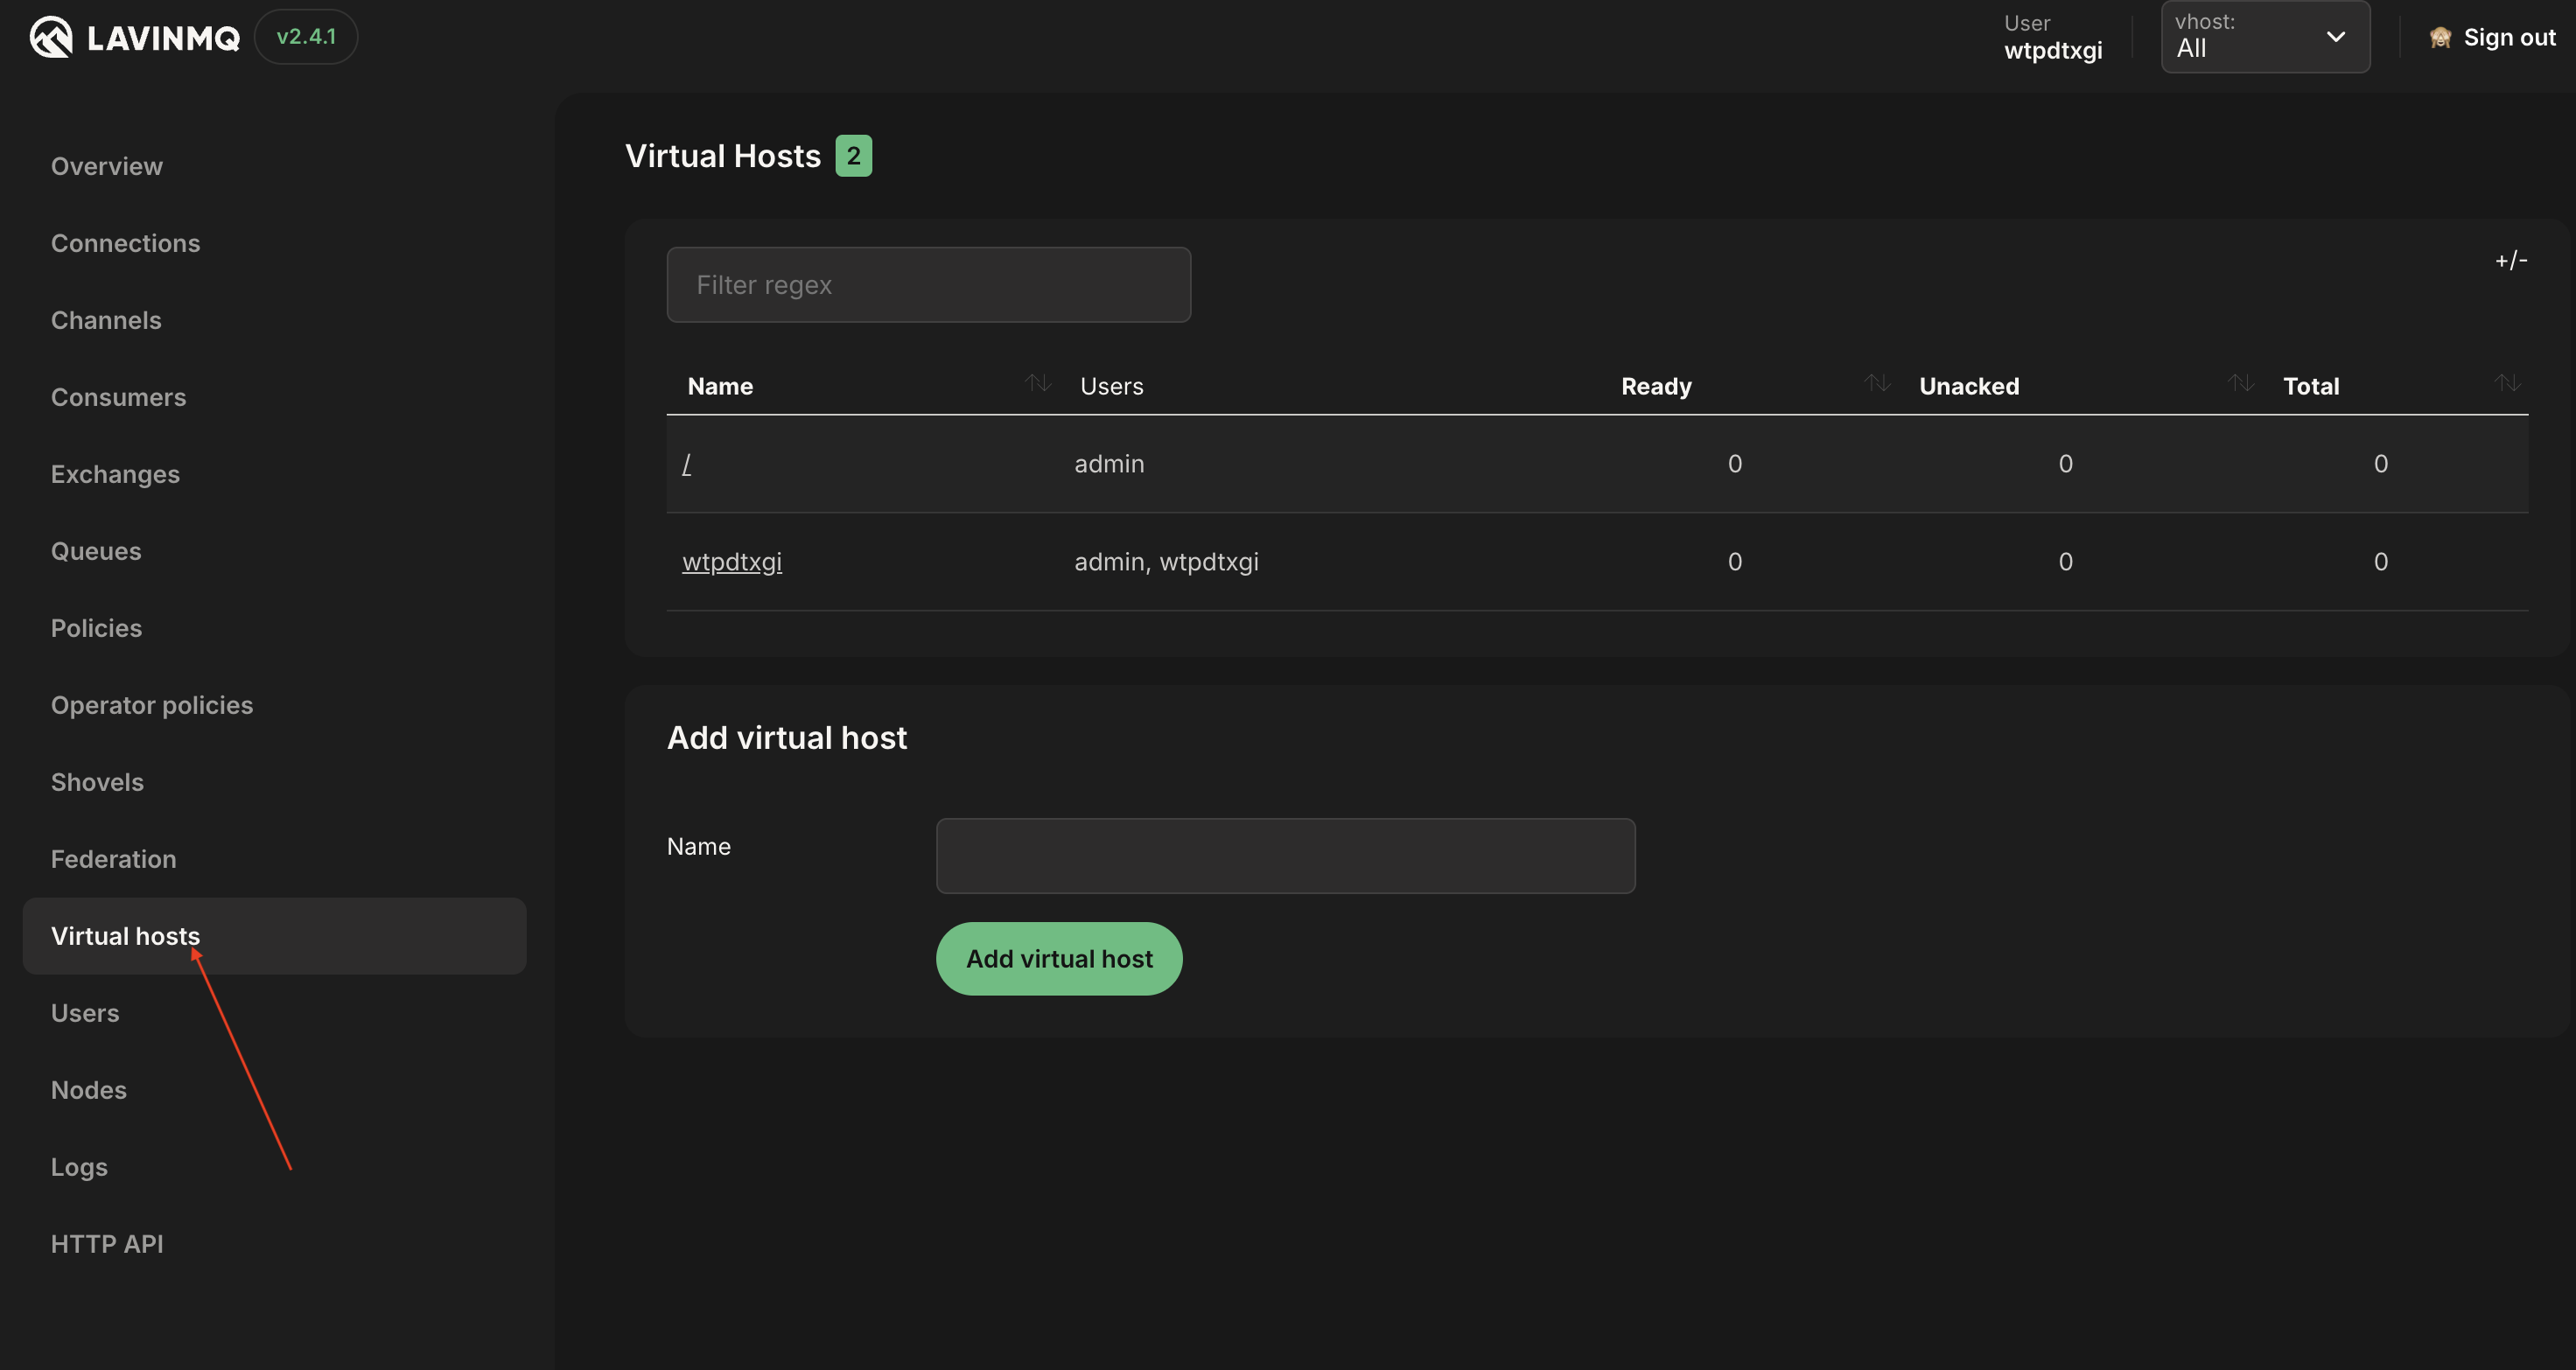Open Exchanges in sidebar
The image size is (2576, 1370).
[x=116, y=474]
